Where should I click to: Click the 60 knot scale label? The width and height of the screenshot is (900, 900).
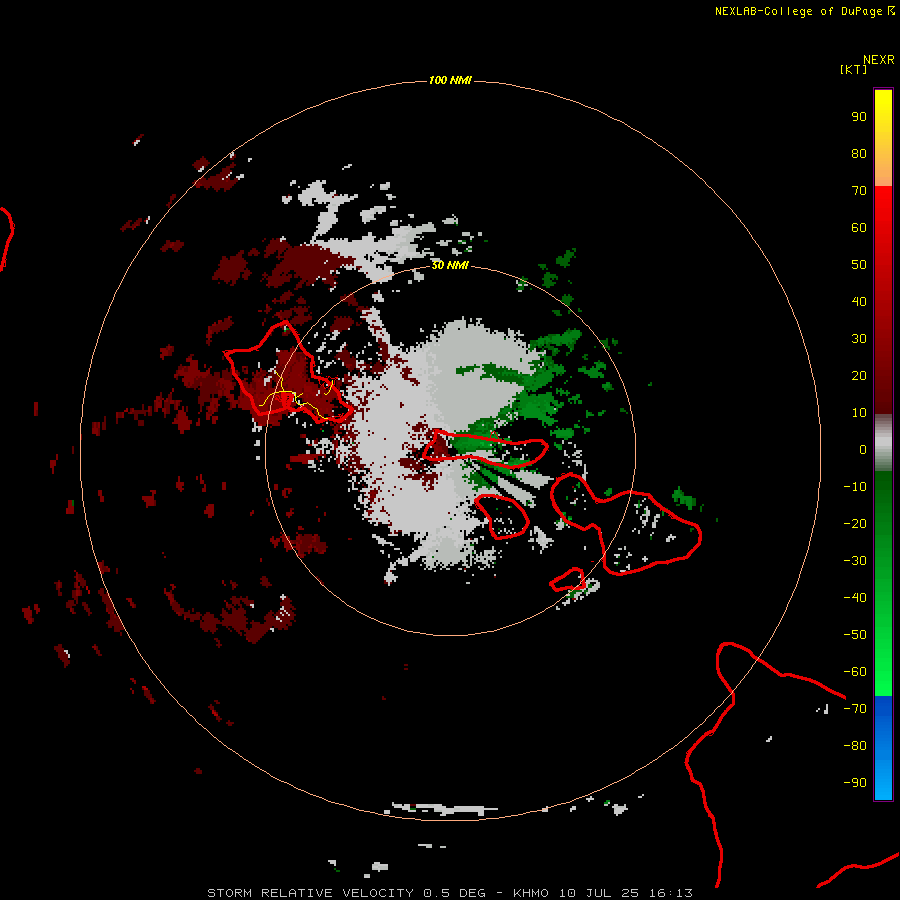[x=859, y=227]
